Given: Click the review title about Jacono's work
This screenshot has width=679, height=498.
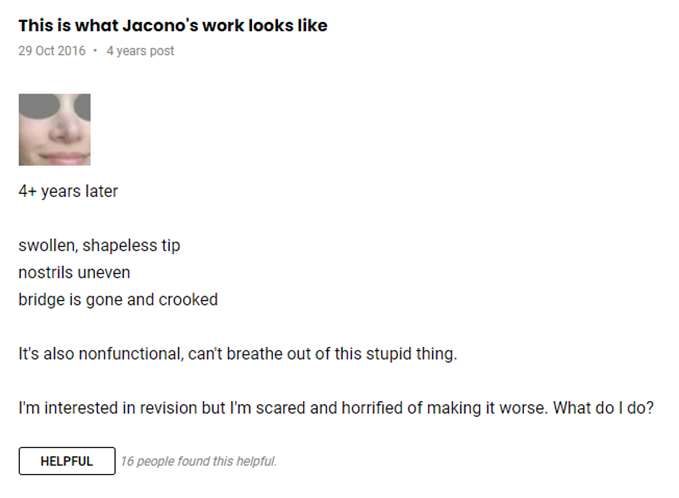Looking at the screenshot, I should click(173, 26).
